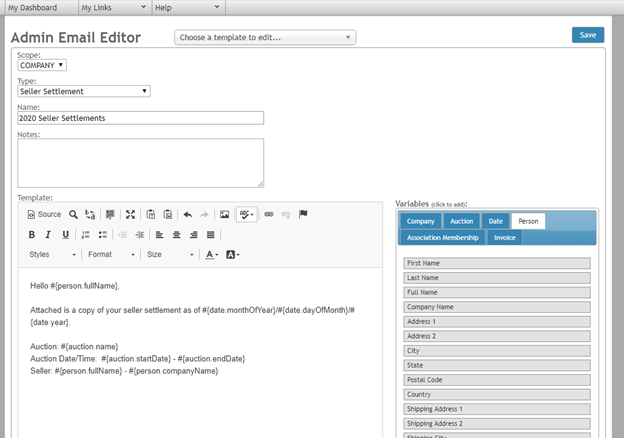Align text left
624x438 pixels.
click(x=160, y=235)
